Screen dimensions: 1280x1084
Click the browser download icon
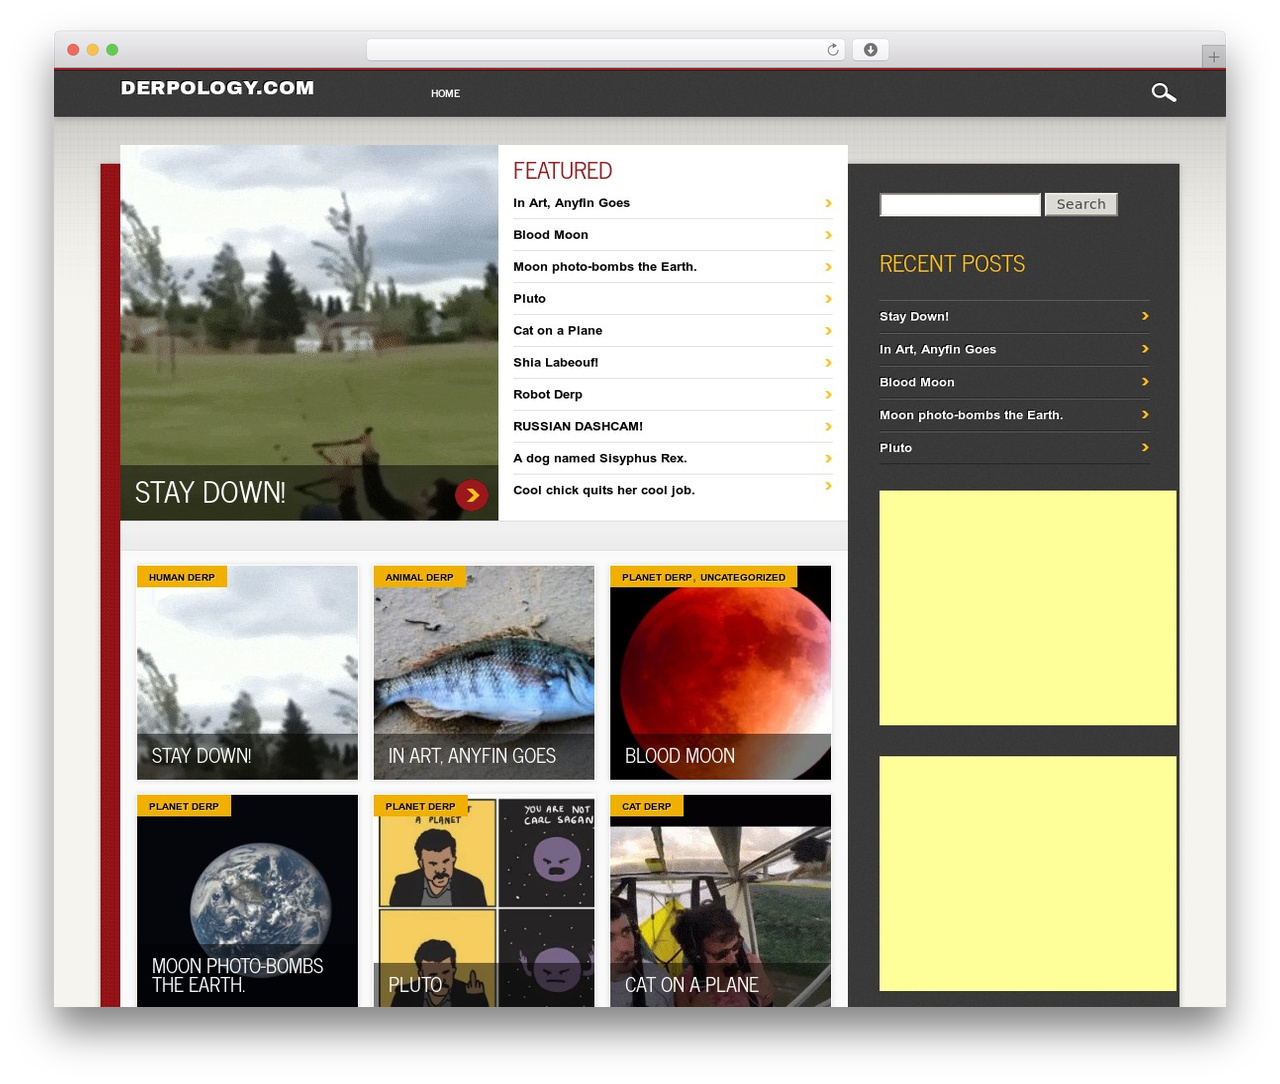(870, 50)
